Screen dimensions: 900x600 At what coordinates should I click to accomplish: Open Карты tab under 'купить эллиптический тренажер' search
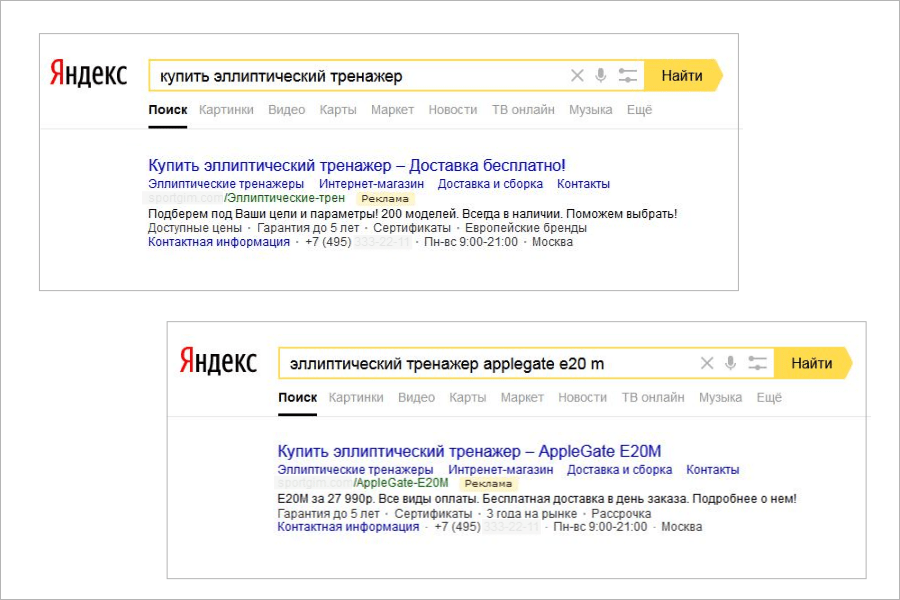pos(338,110)
